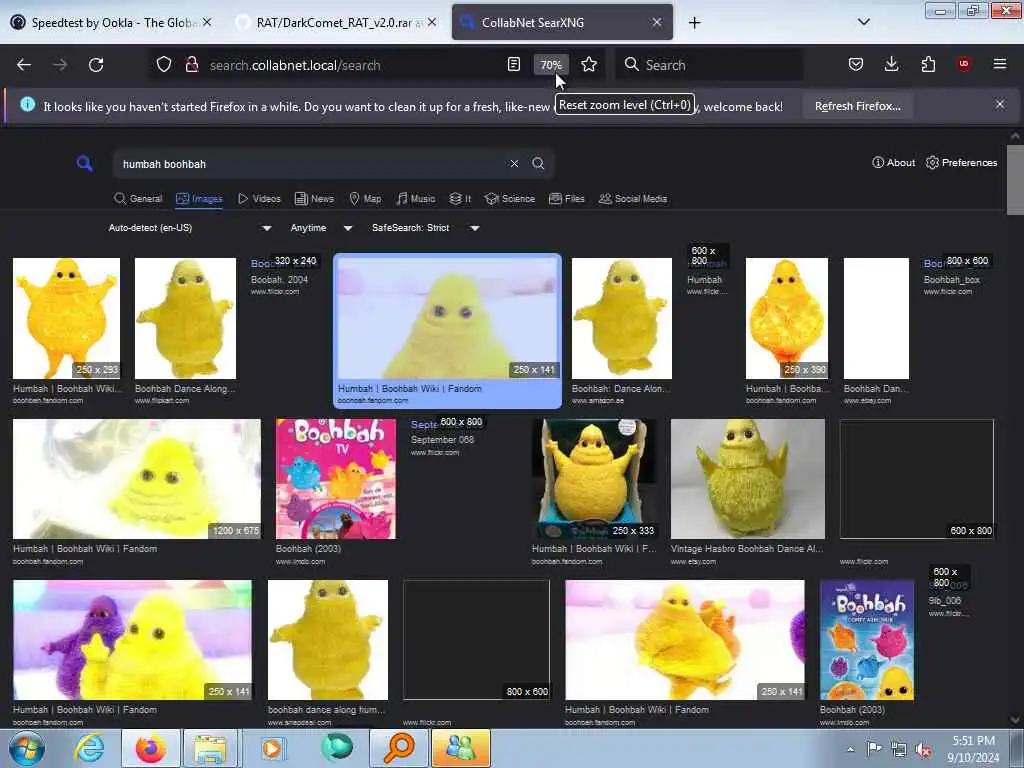1024x768 pixels.
Task: Open the Extensions puzzle icon
Action: (x=928, y=64)
